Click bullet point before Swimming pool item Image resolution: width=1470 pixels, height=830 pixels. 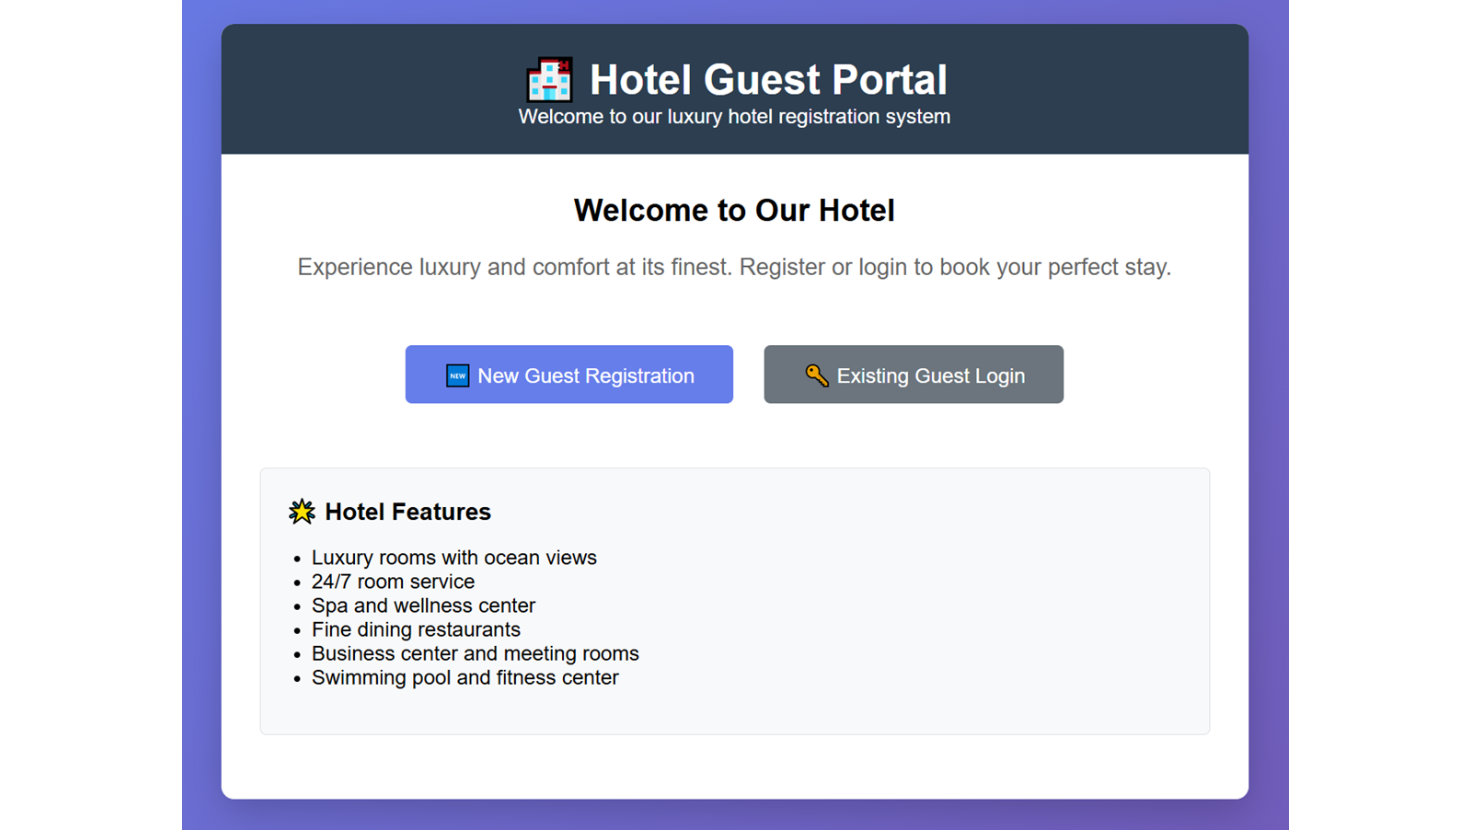click(x=297, y=679)
